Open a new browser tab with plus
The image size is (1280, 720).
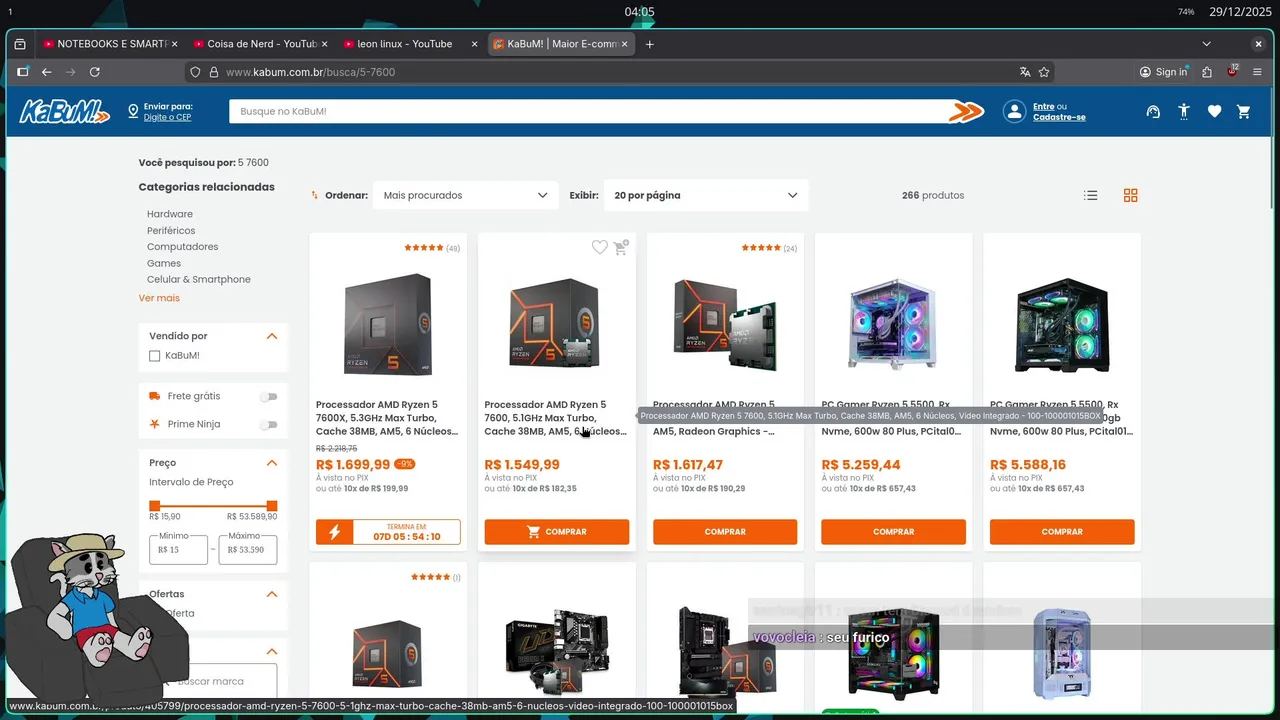(650, 44)
